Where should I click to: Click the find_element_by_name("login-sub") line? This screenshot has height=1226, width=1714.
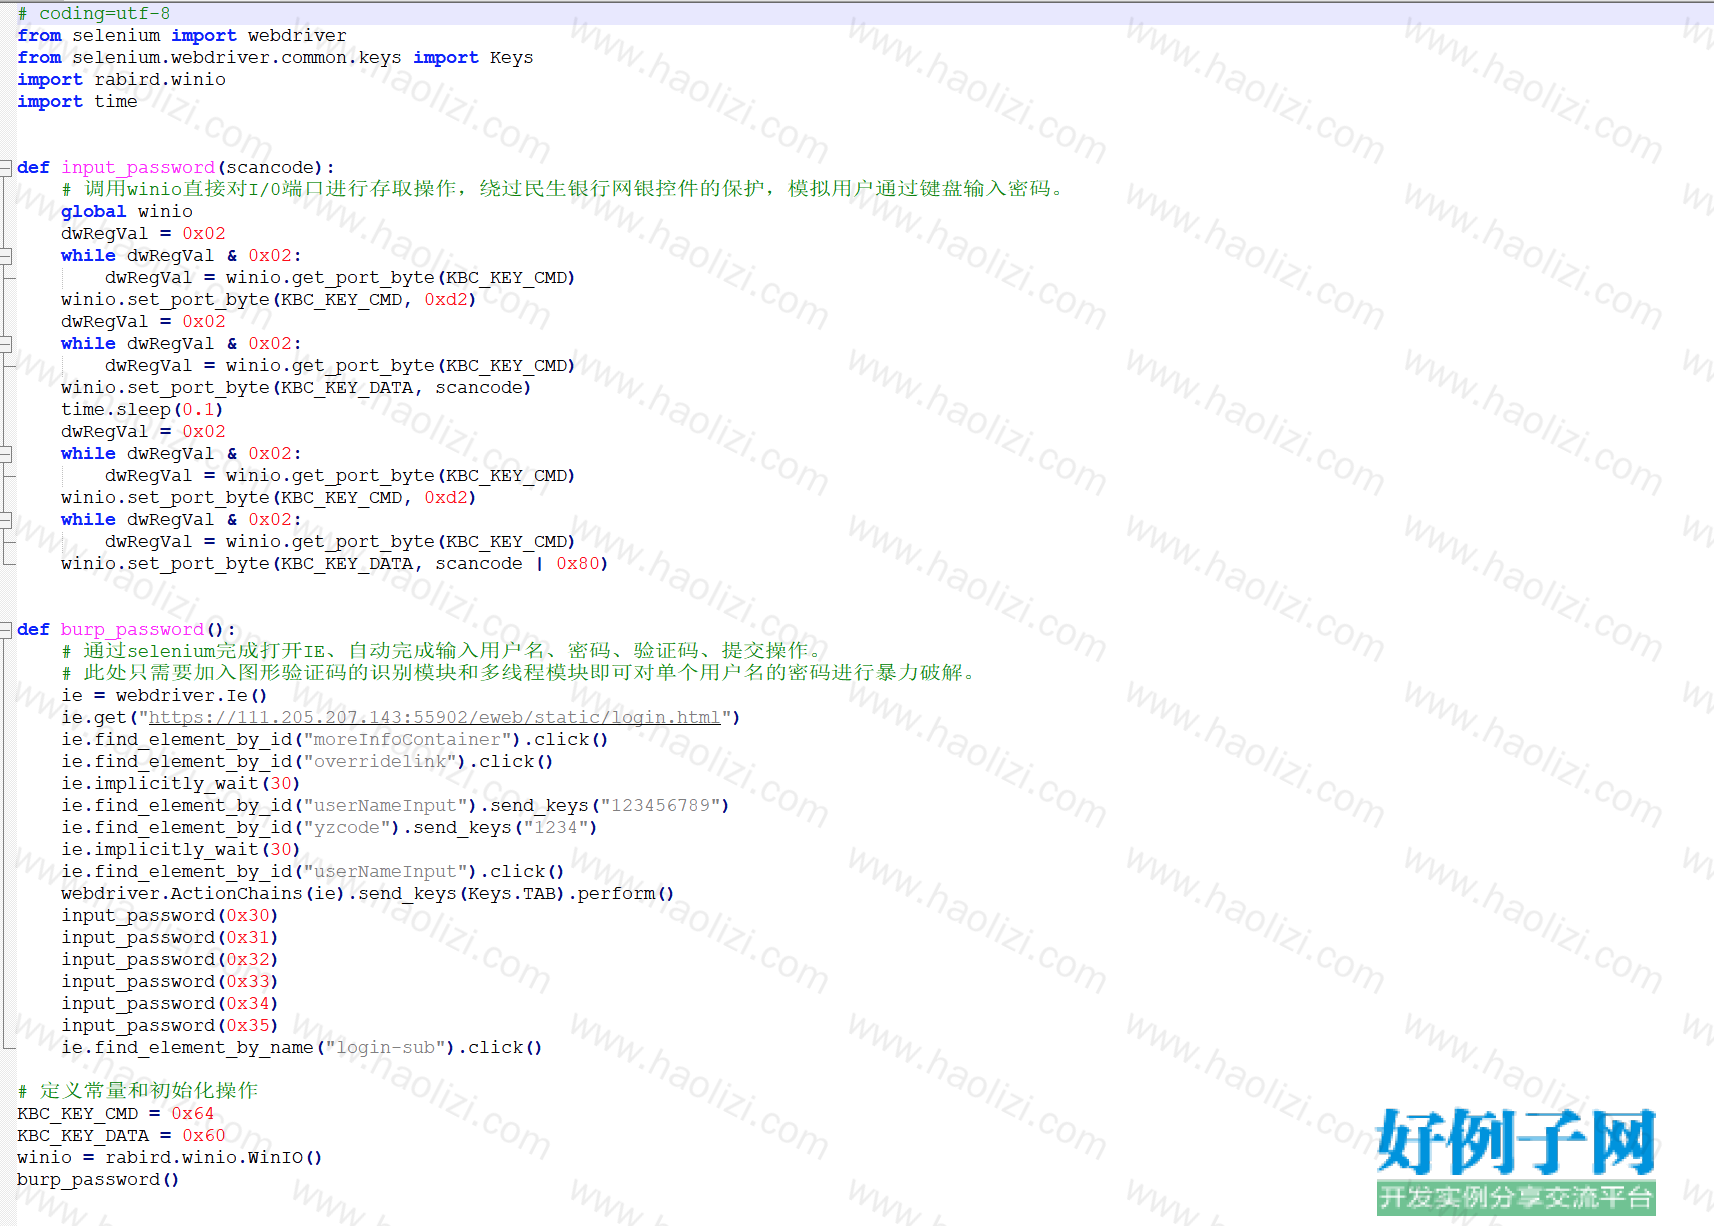pos(302,1047)
